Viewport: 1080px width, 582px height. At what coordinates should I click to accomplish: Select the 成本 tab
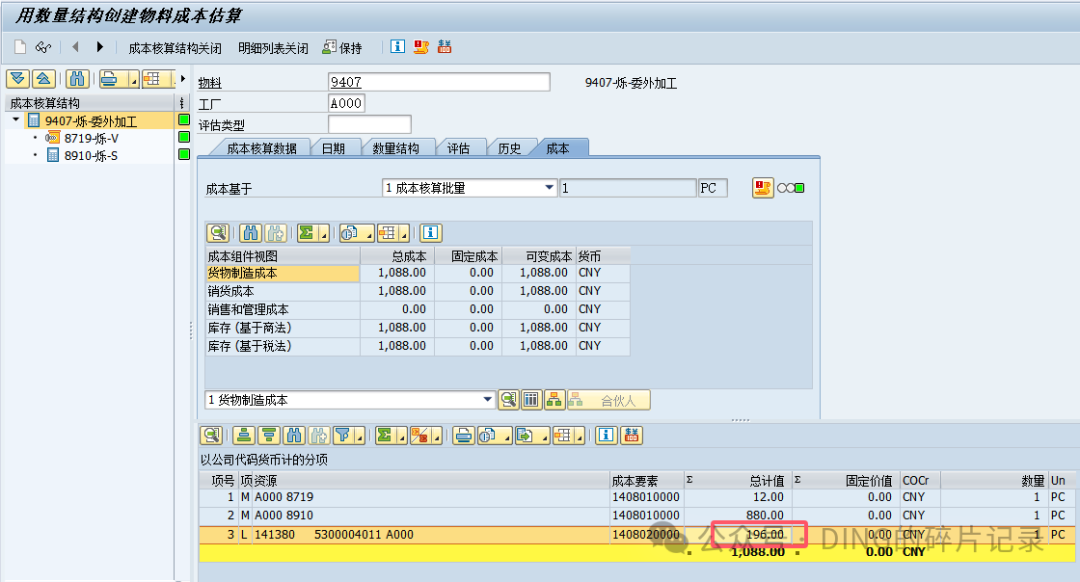tap(557, 148)
